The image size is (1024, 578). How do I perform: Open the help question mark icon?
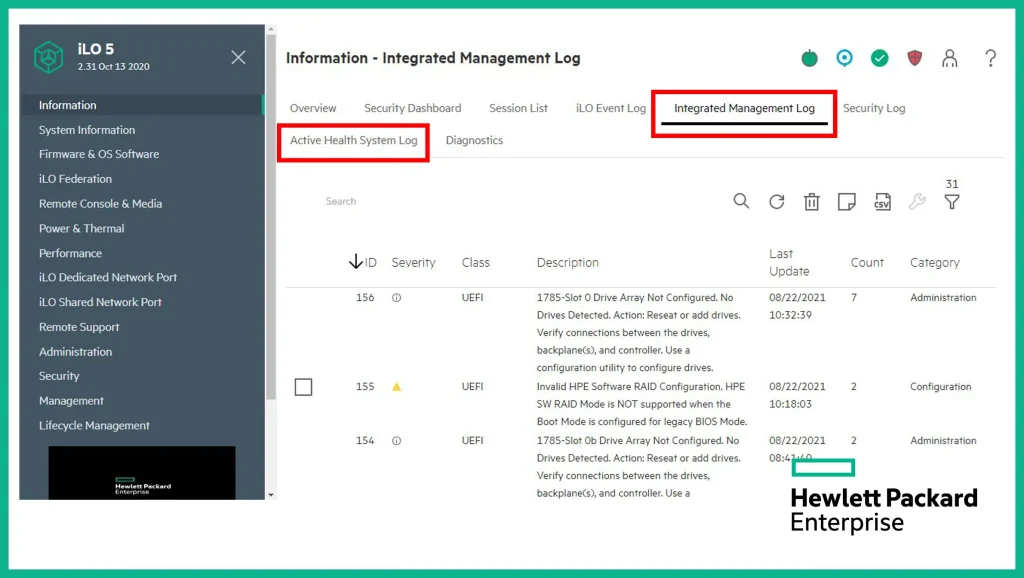(990, 58)
